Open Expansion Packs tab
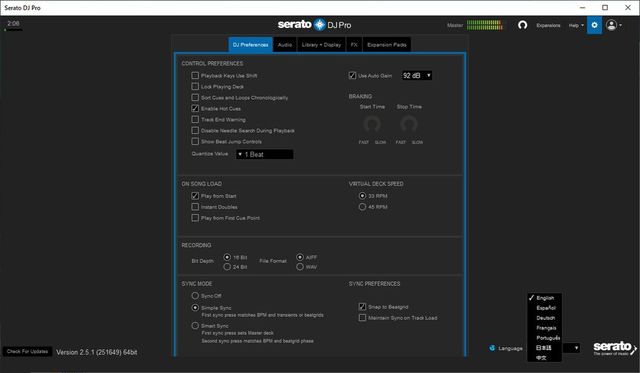 click(x=387, y=44)
